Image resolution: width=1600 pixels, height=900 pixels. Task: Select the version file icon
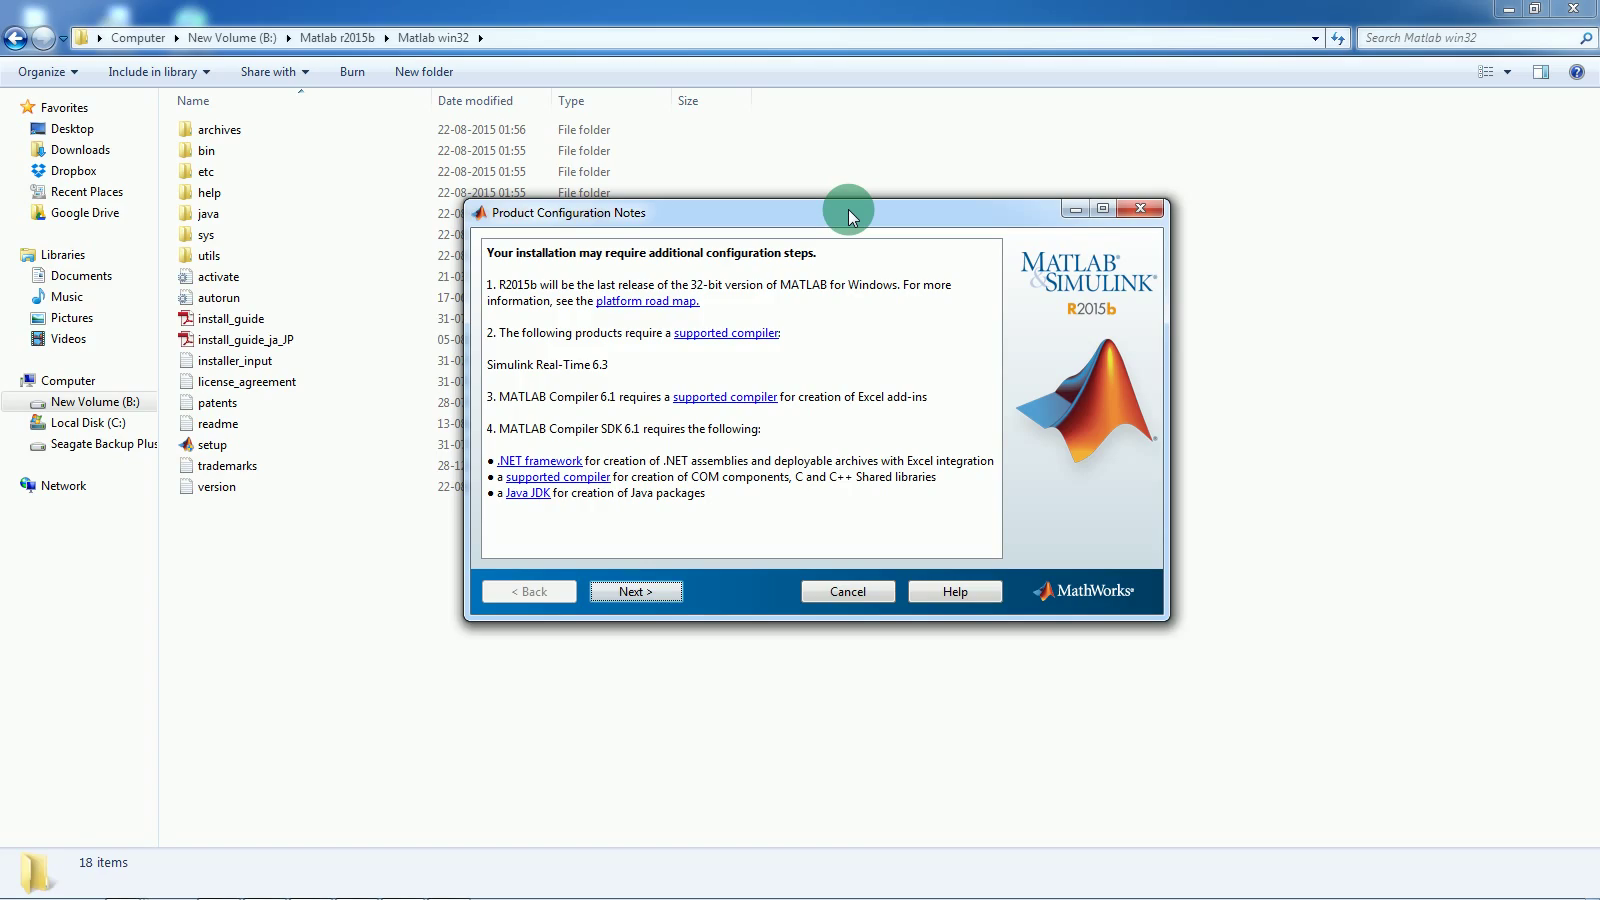coord(185,486)
